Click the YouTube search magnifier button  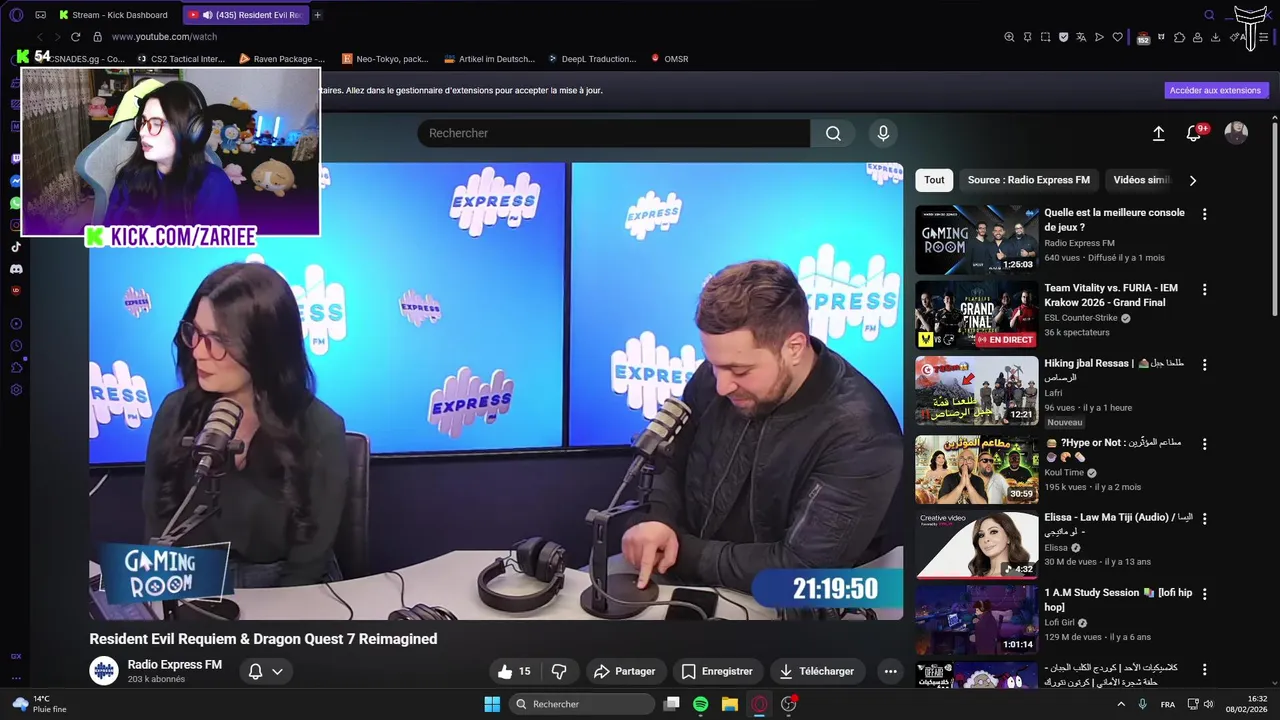point(833,133)
